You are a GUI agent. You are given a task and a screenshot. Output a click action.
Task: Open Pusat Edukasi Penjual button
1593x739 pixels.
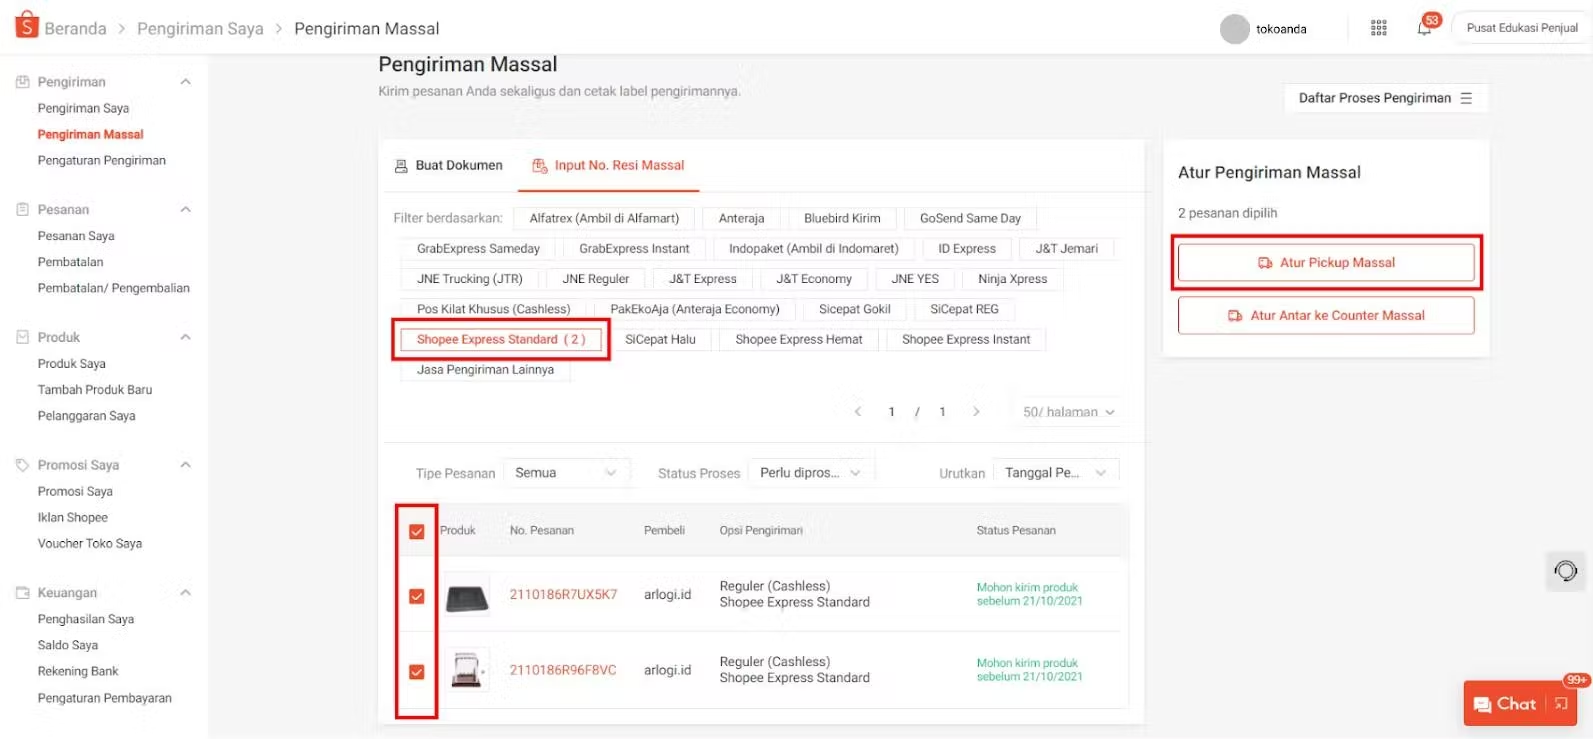click(x=1522, y=28)
